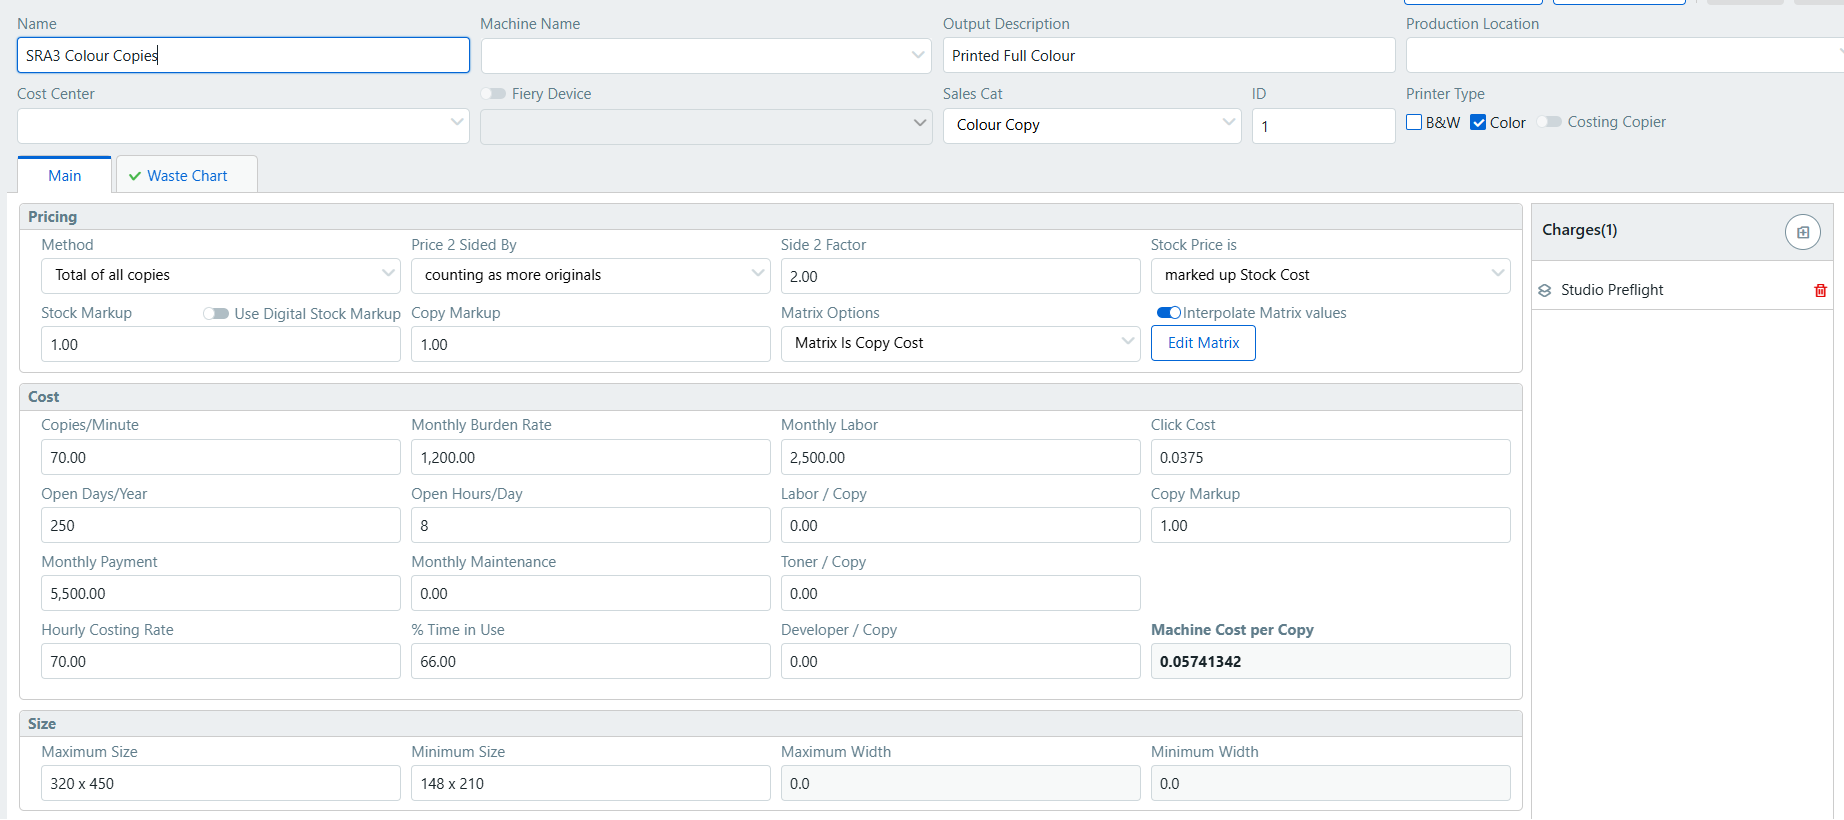Click the Developer / Copy field
The height and width of the screenshot is (820, 1844).
[960, 661]
